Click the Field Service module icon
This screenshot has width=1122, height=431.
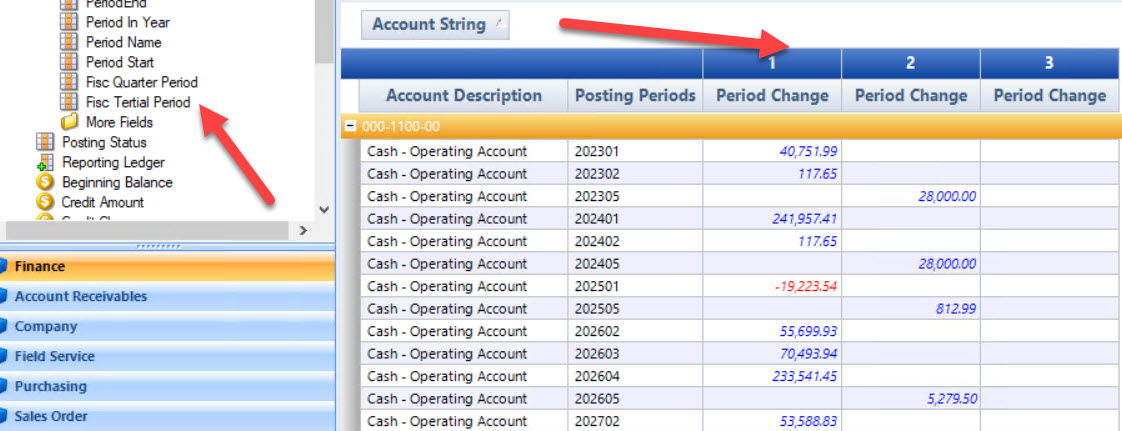click(4, 357)
